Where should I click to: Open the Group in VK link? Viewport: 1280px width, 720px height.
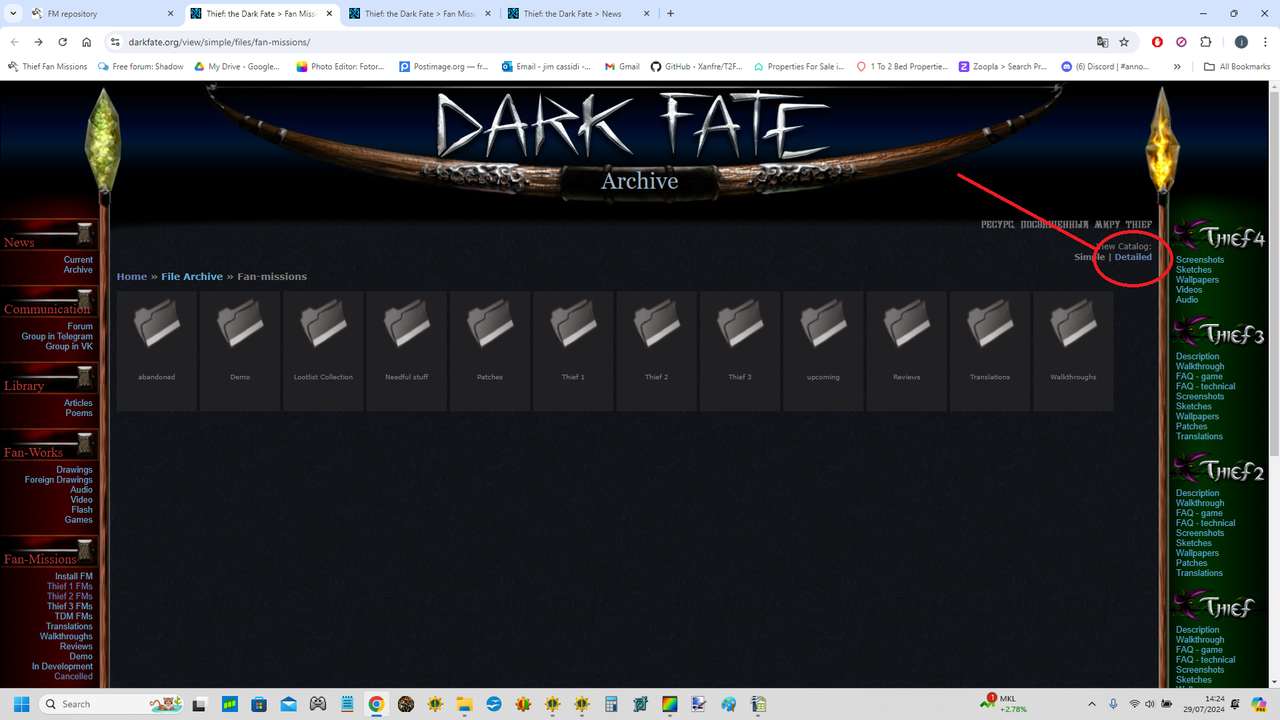point(69,347)
